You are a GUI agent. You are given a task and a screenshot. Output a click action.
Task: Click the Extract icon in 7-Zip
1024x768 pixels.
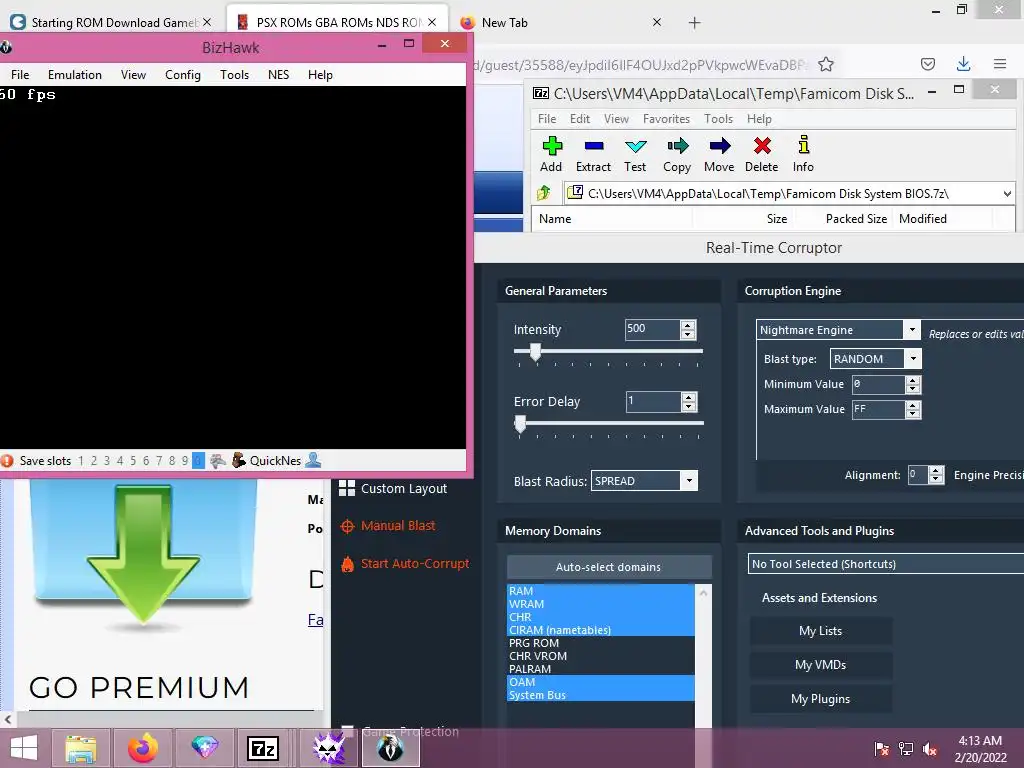(594, 146)
